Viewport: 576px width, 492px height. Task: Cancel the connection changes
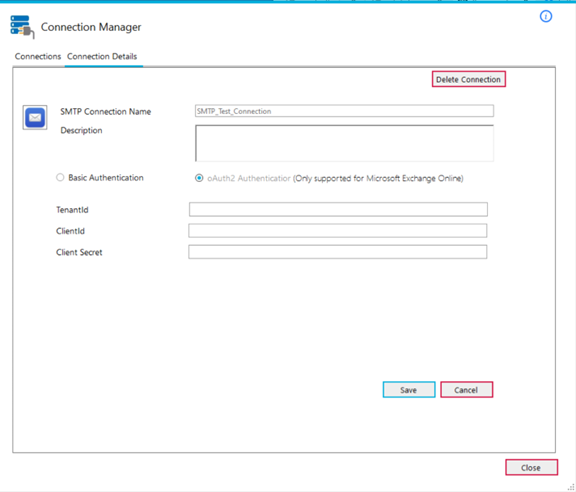click(466, 390)
